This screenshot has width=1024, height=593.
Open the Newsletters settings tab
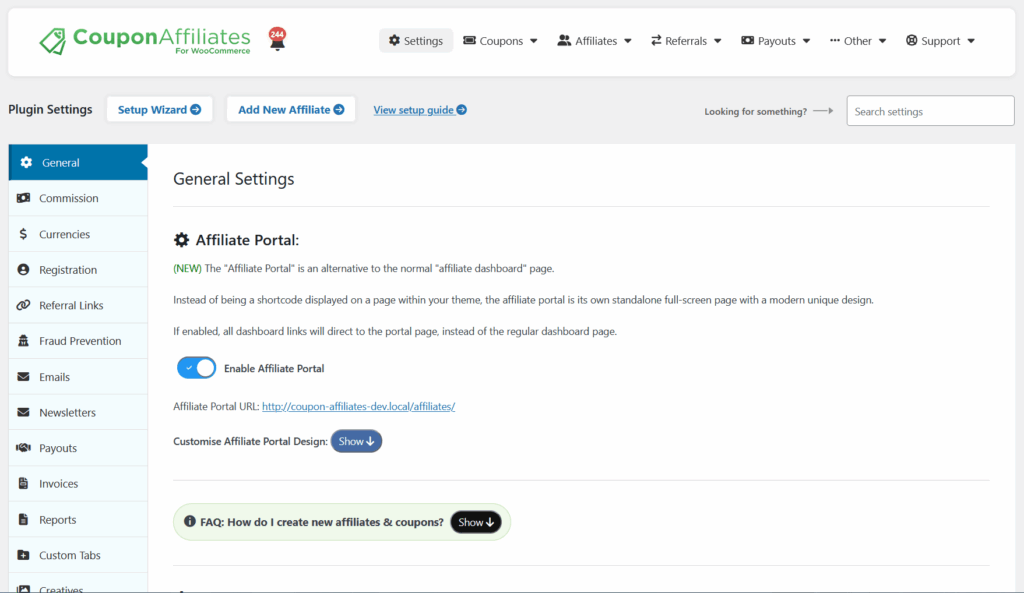point(67,412)
